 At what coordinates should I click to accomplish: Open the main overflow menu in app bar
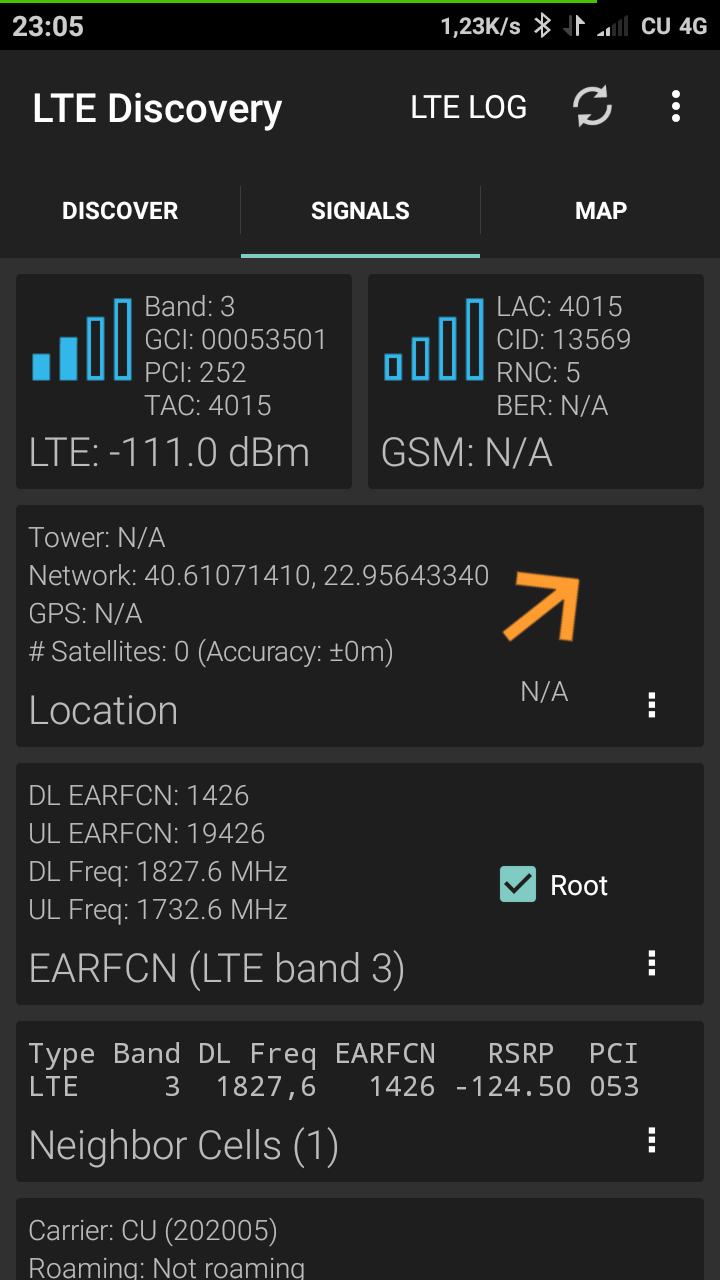676,107
